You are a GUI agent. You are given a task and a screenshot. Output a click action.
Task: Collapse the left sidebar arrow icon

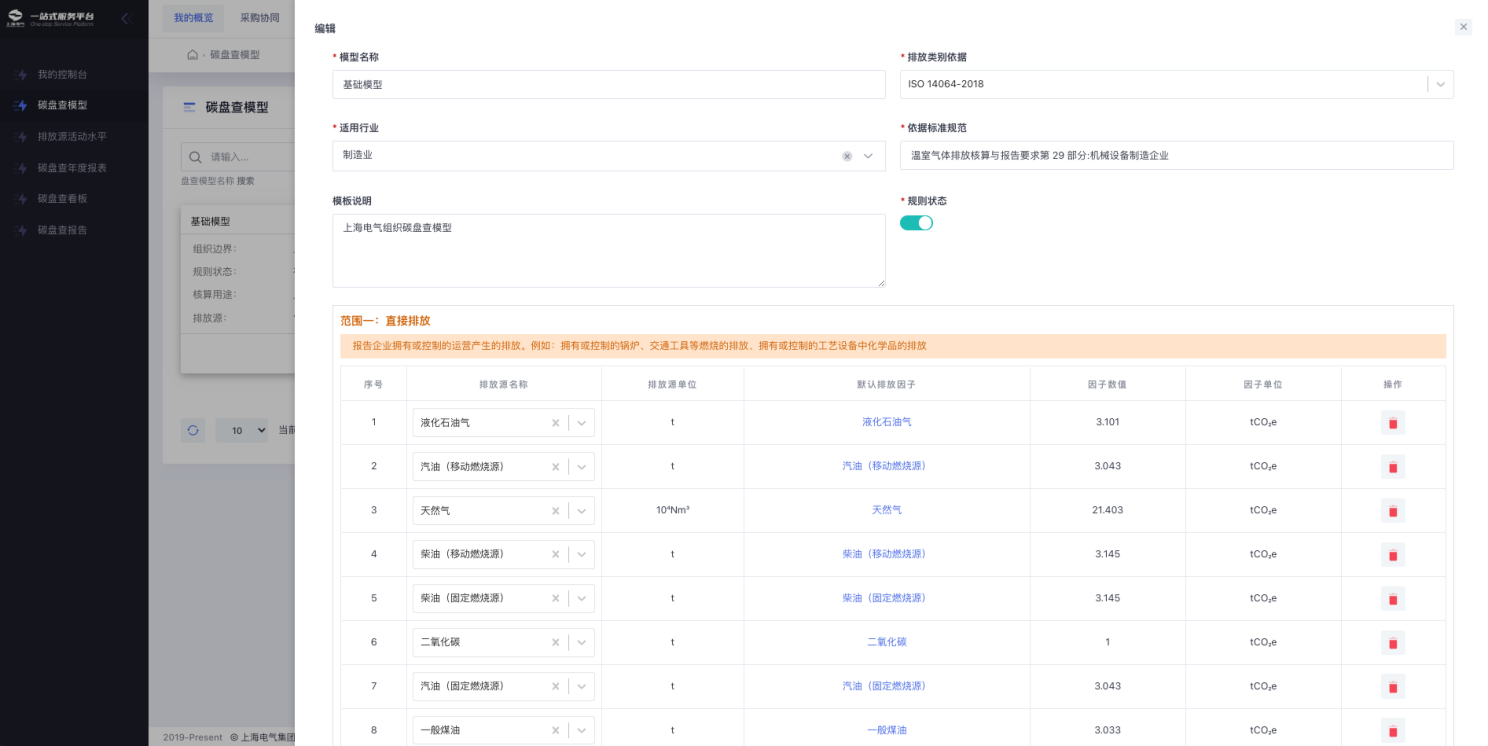tap(125, 18)
